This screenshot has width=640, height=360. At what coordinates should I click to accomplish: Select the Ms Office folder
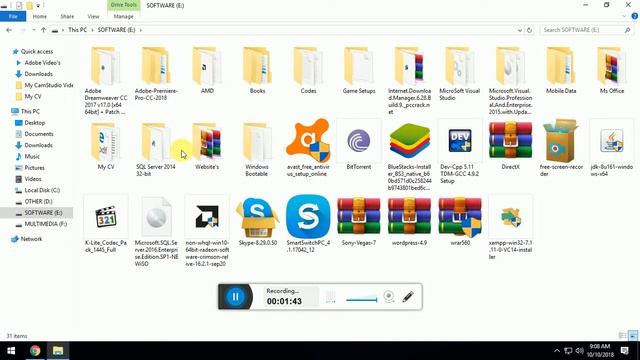click(x=611, y=70)
